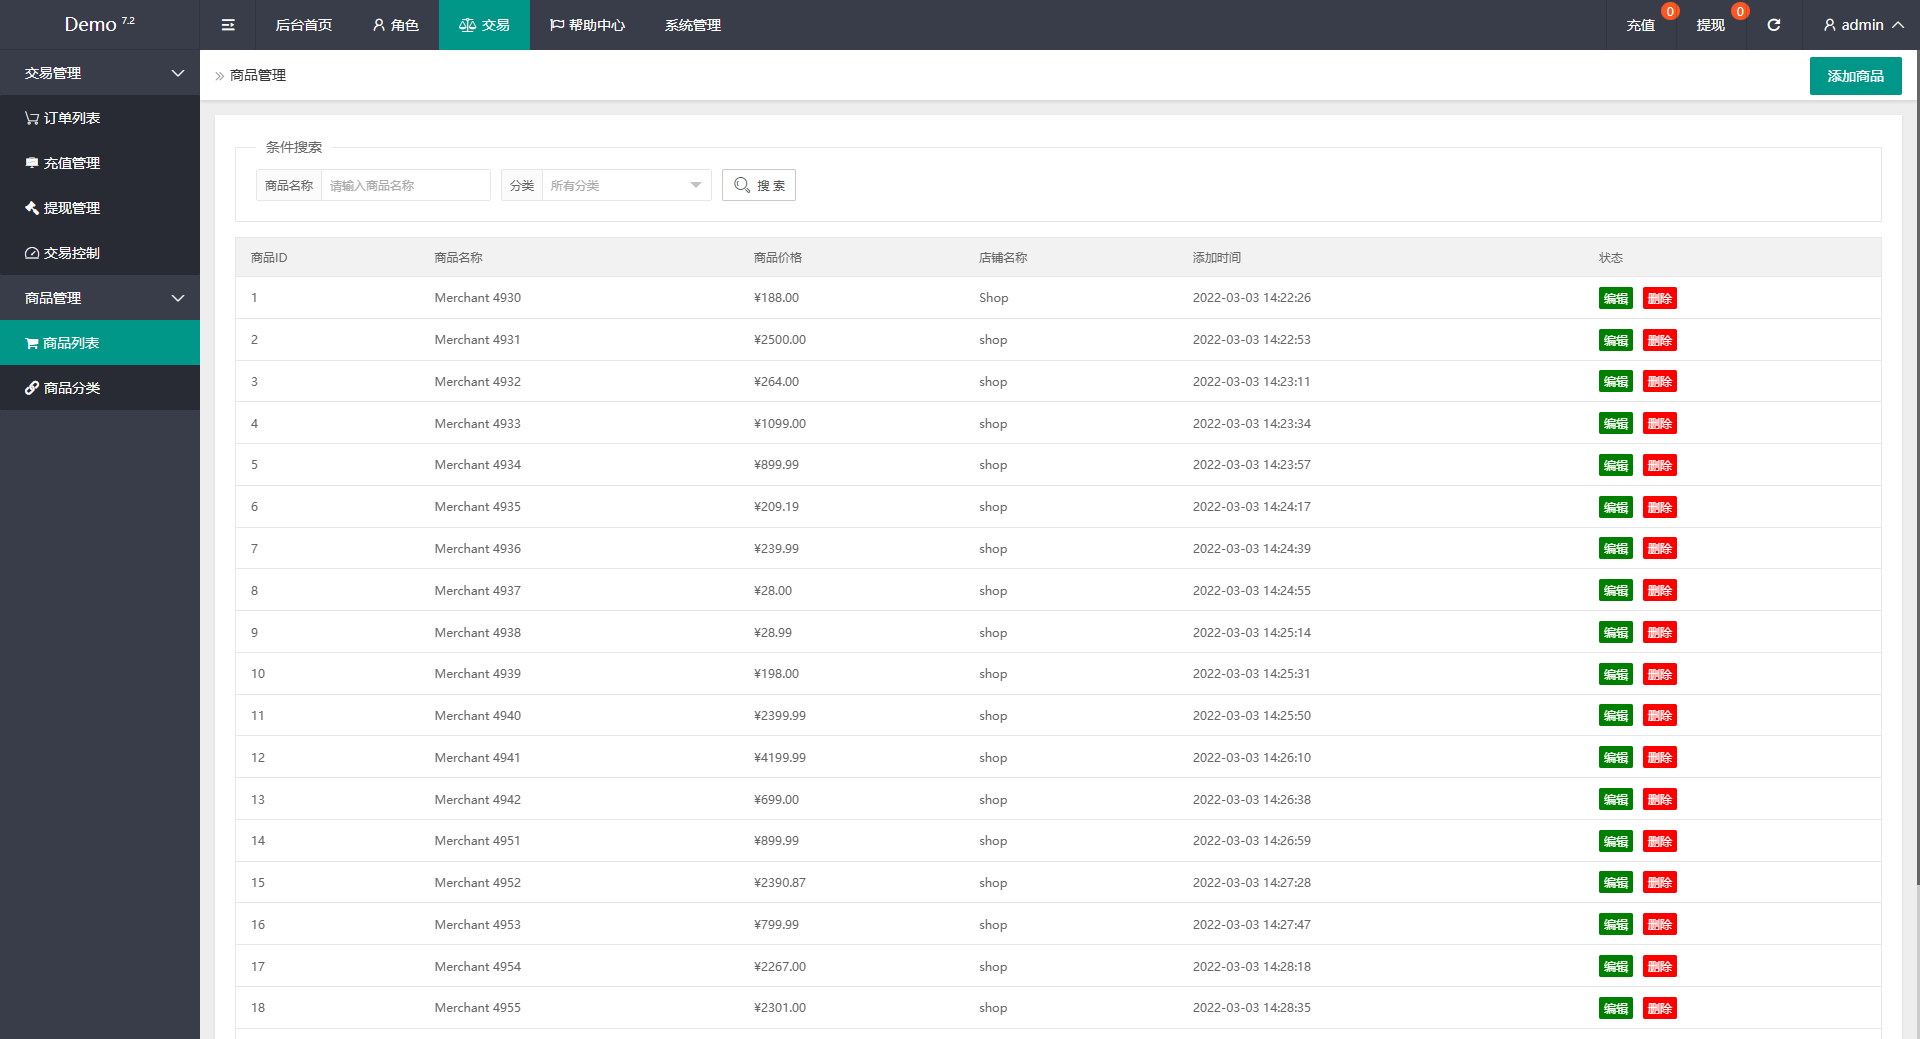Open 交易控制 with the gauge icon
This screenshot has width=1920, height=1039.
tap(62, 253)
